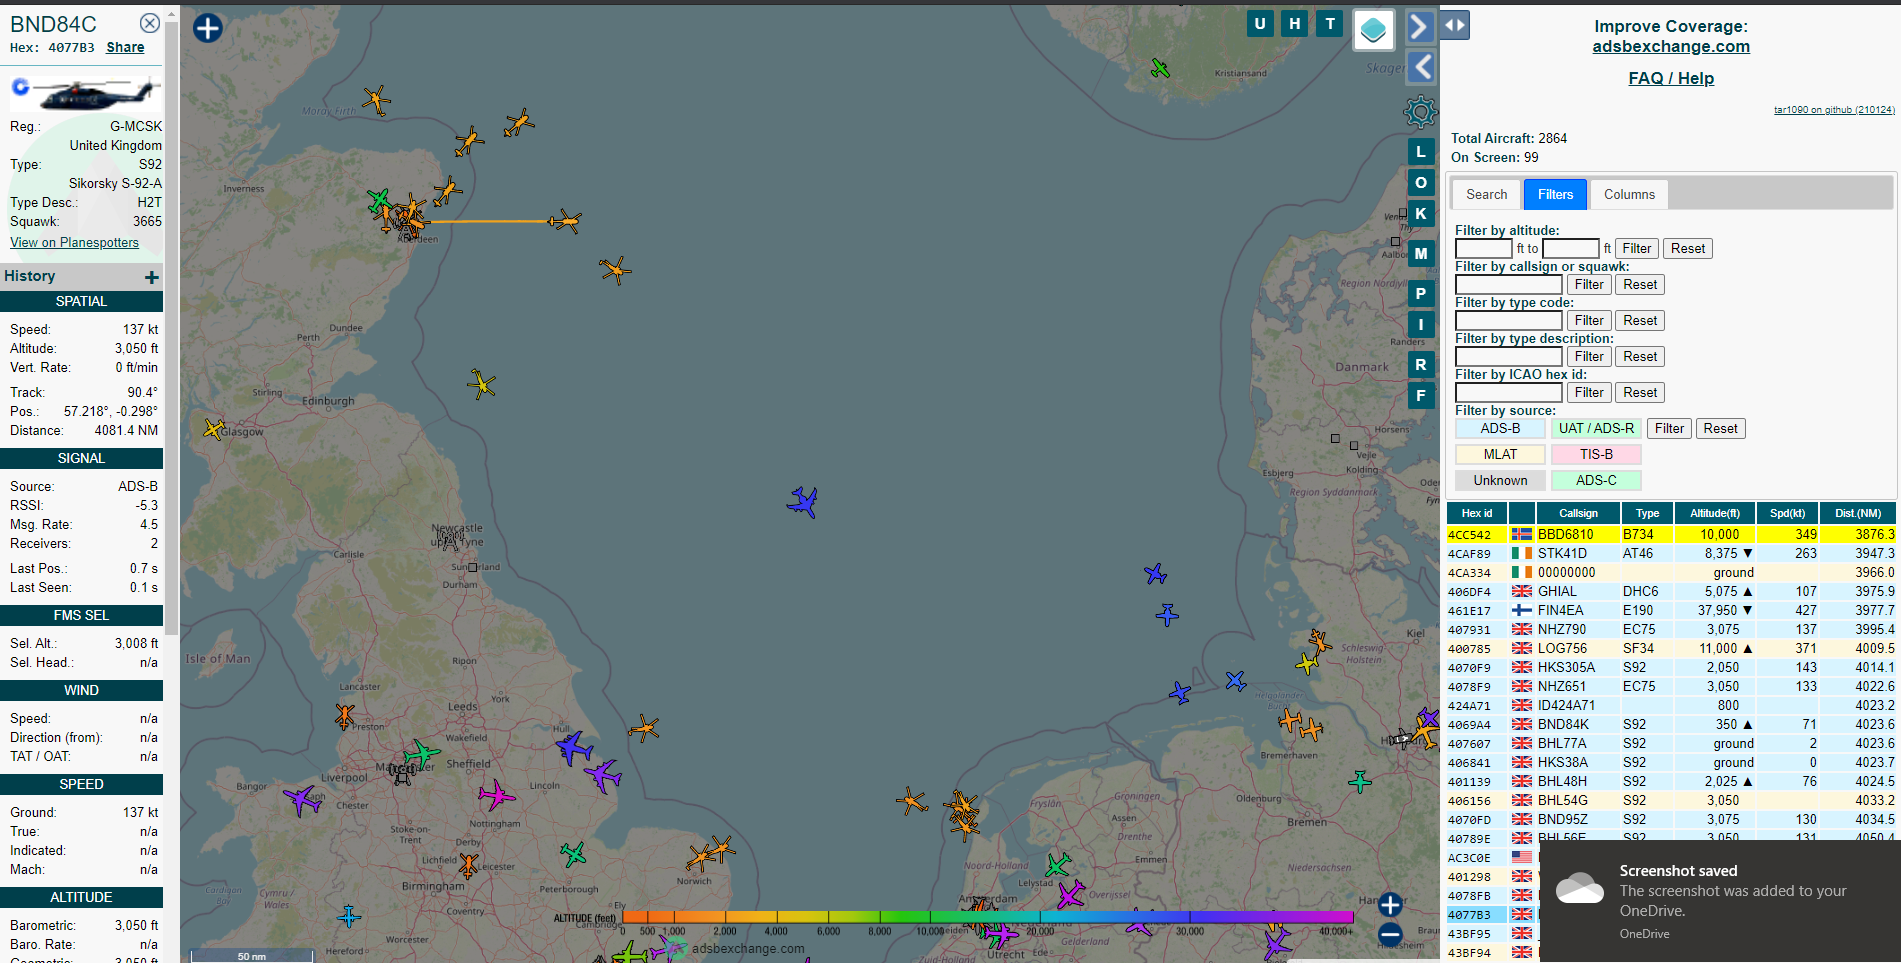Toggle the U map button
The height and width of the screenshot is (963, 1901).
click(1260, 24)
